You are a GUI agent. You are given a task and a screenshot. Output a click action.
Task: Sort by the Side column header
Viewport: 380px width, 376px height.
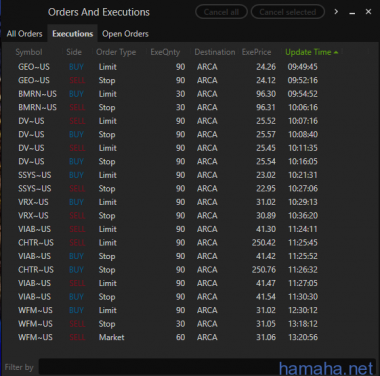pos(74,52)
